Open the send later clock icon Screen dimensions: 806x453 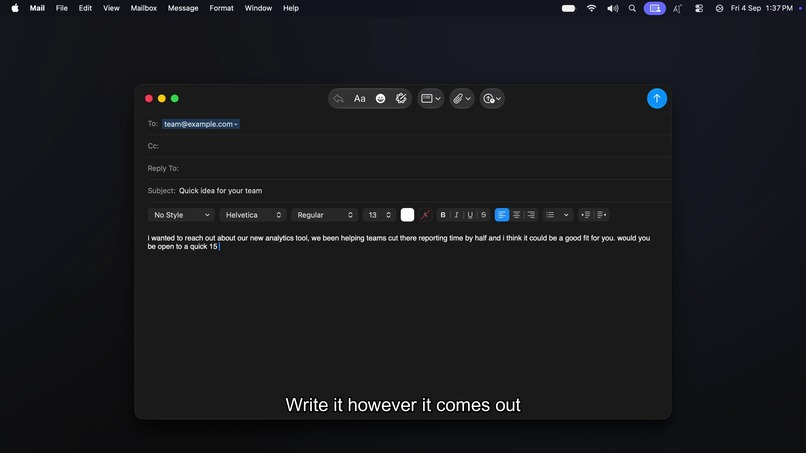coord(489,98)
